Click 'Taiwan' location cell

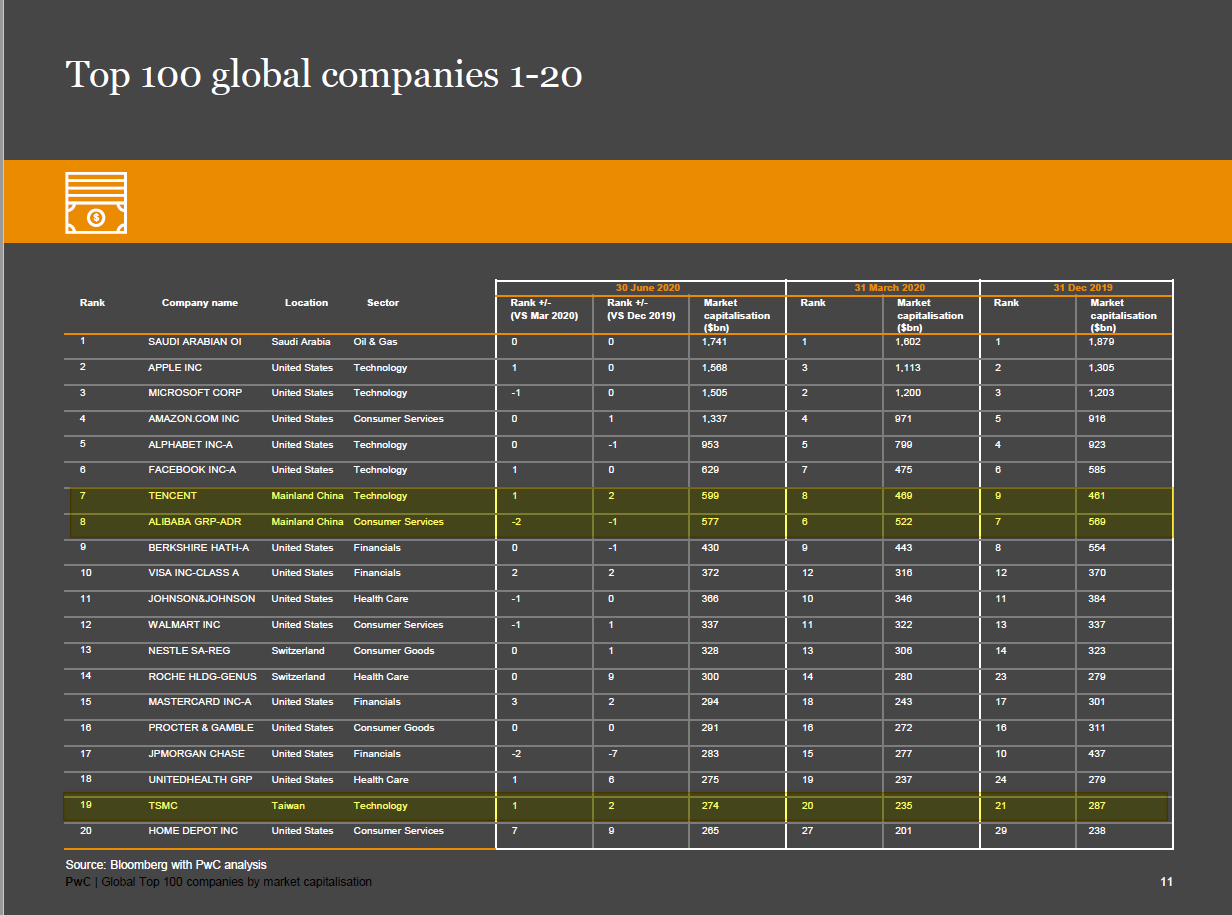pos(288,806)
